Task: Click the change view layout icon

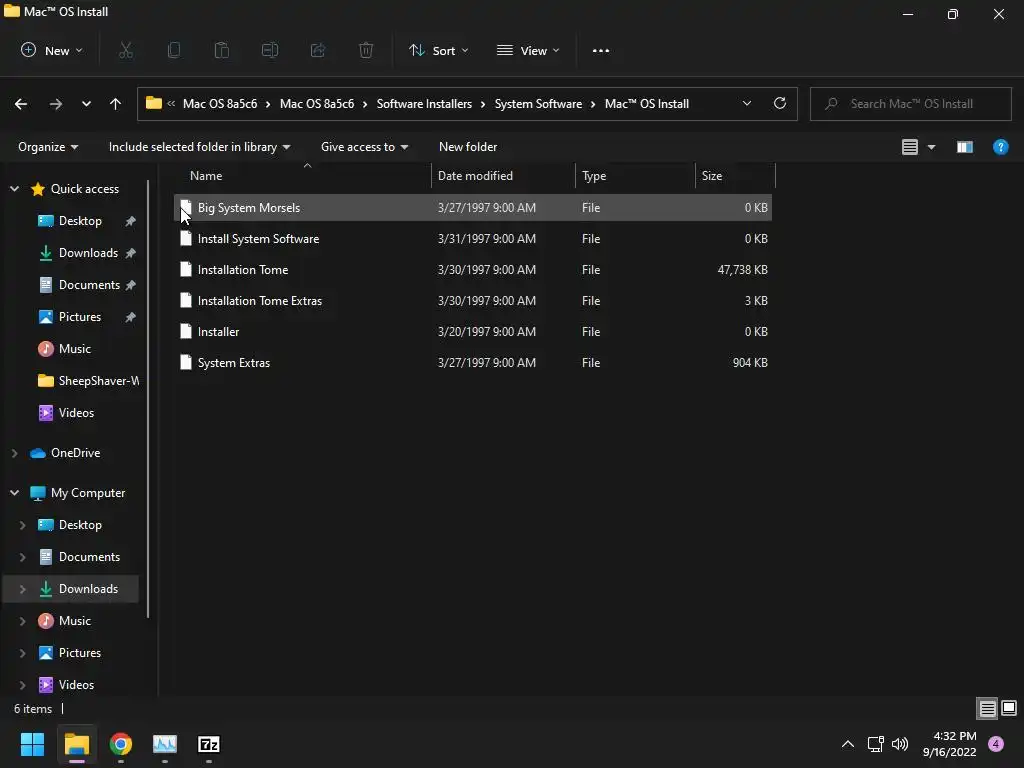Action: (x=910, y=147)
